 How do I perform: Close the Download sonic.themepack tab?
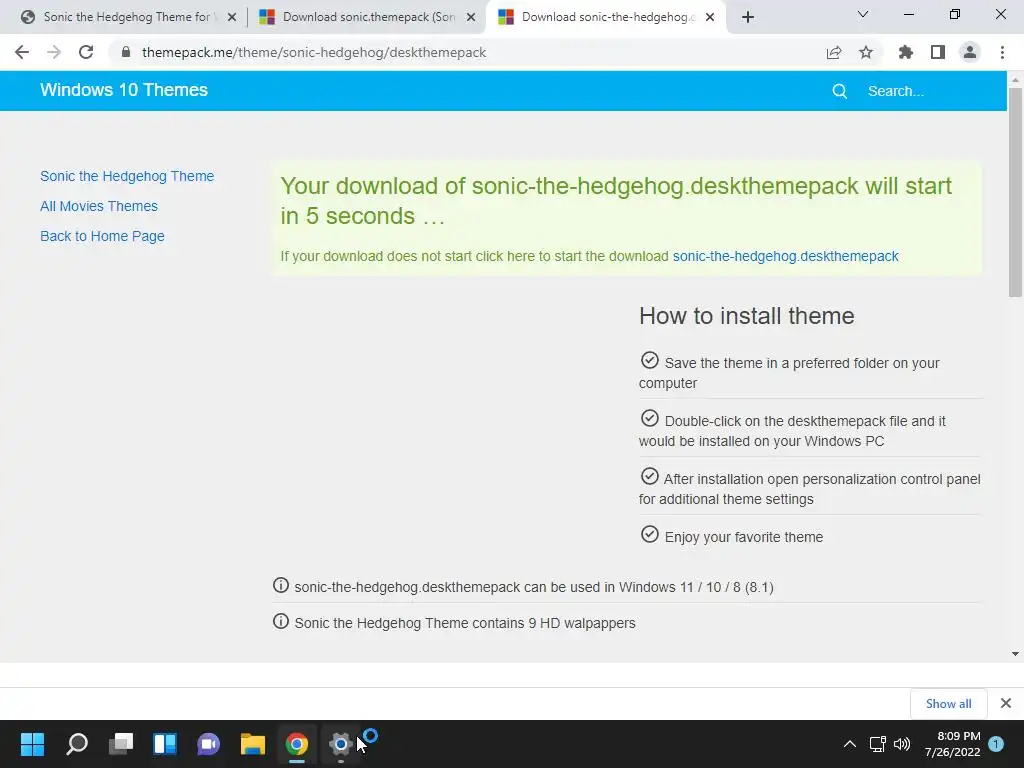pos(471,17)
